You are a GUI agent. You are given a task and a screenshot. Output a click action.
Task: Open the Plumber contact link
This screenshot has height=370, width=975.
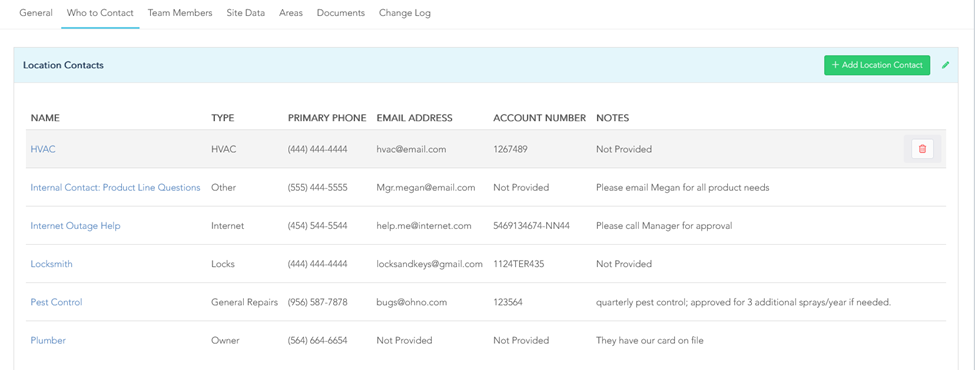[x=48, y=340]
